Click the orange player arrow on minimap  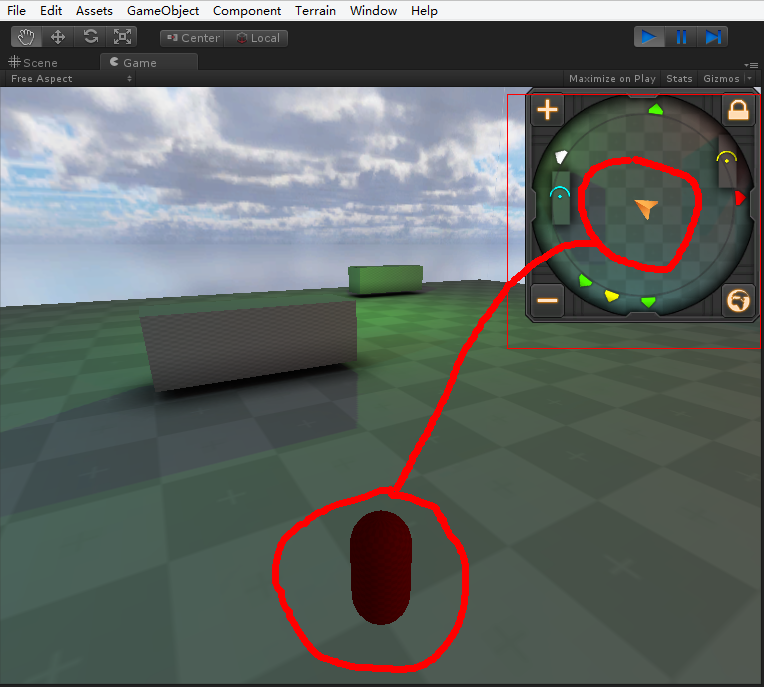647,209
